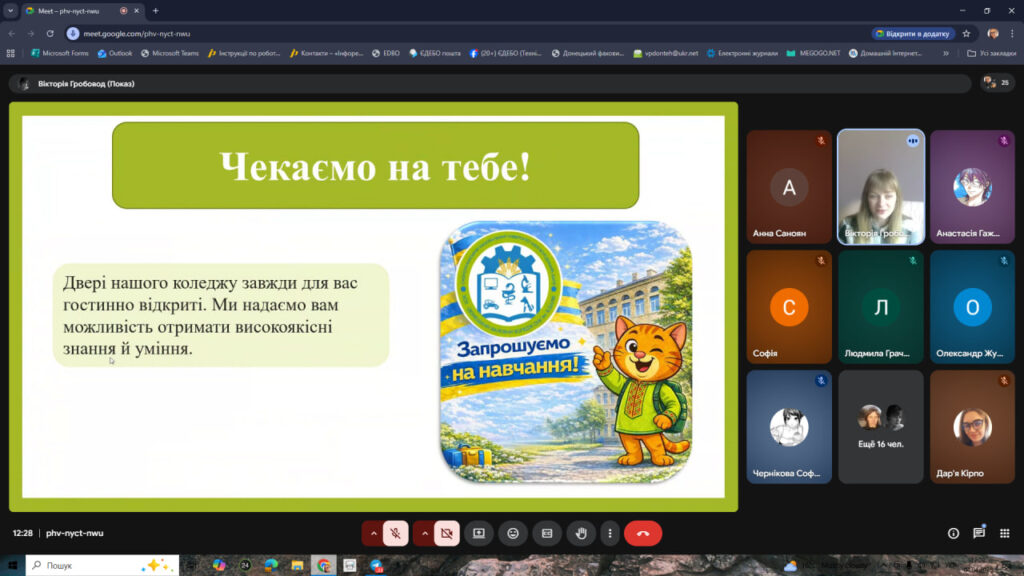Show the participants list with 25 people

pyautogui.click(x=996, y=83)
